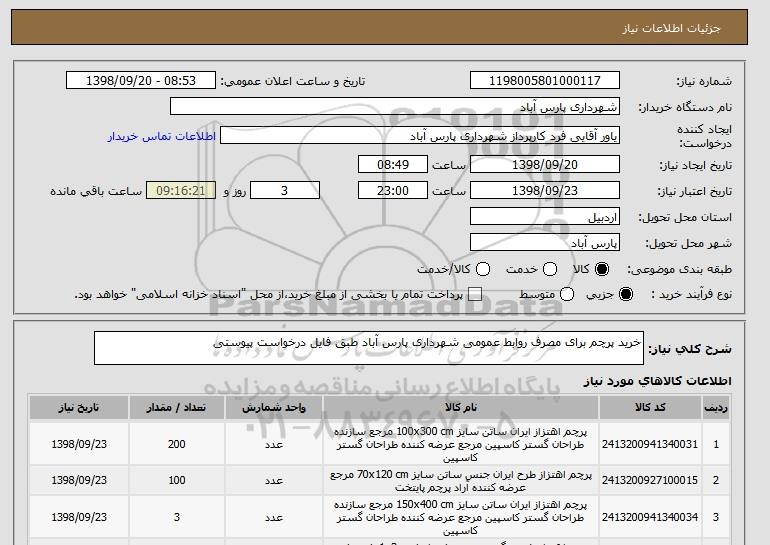Click the اطلاعات کالاهای مورد نیاز heading
This screenshot has width=770, height=545.
point(657,381)
